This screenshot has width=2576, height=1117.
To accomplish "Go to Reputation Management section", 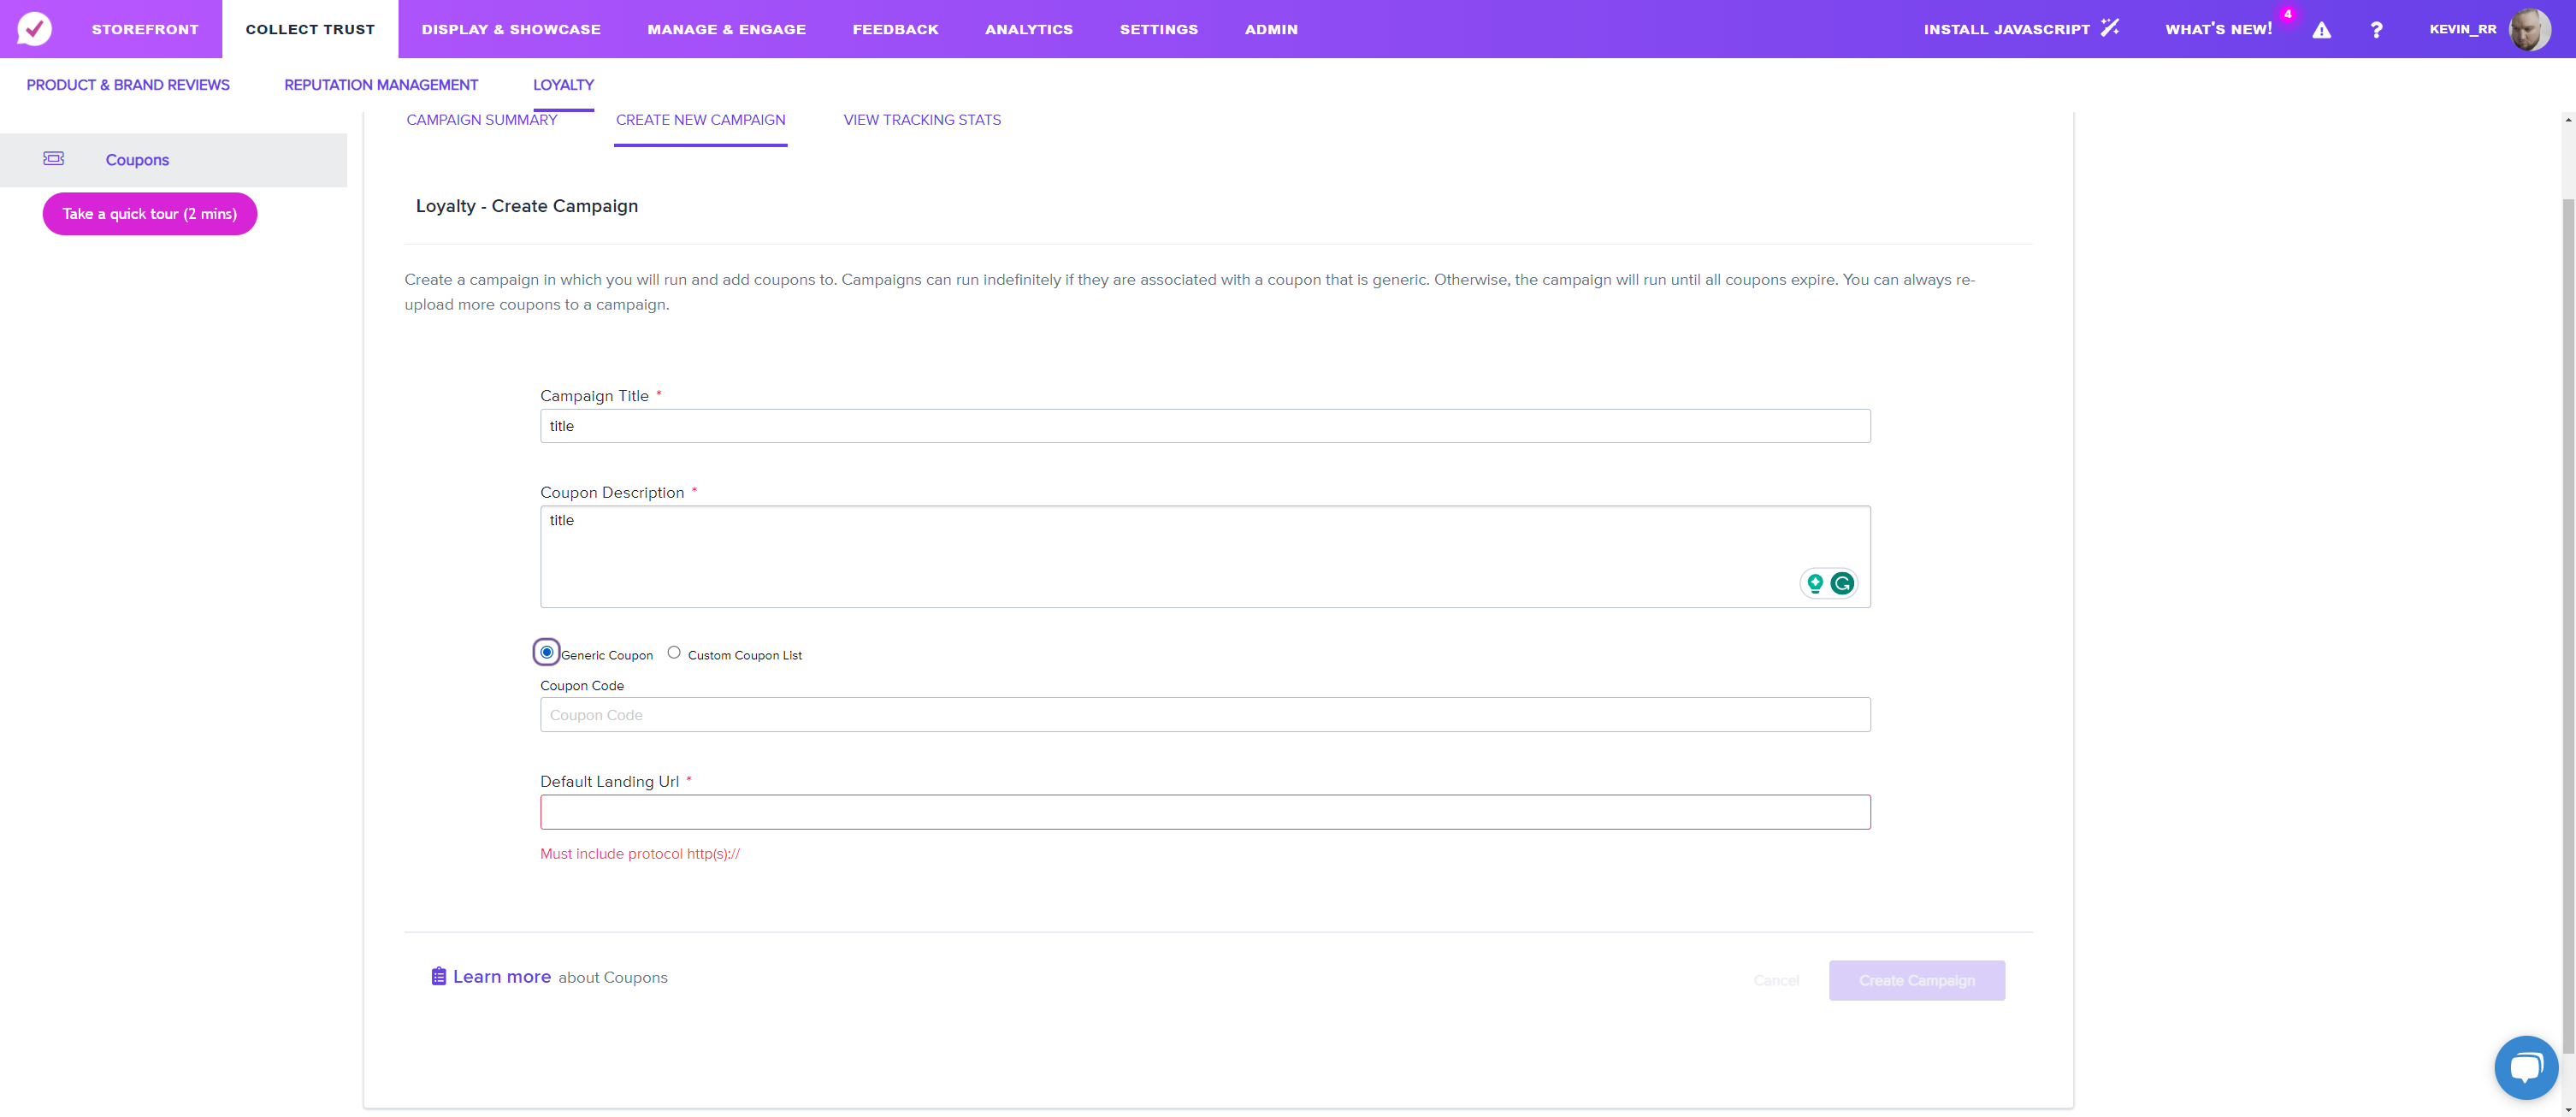I will coord(381,85).
